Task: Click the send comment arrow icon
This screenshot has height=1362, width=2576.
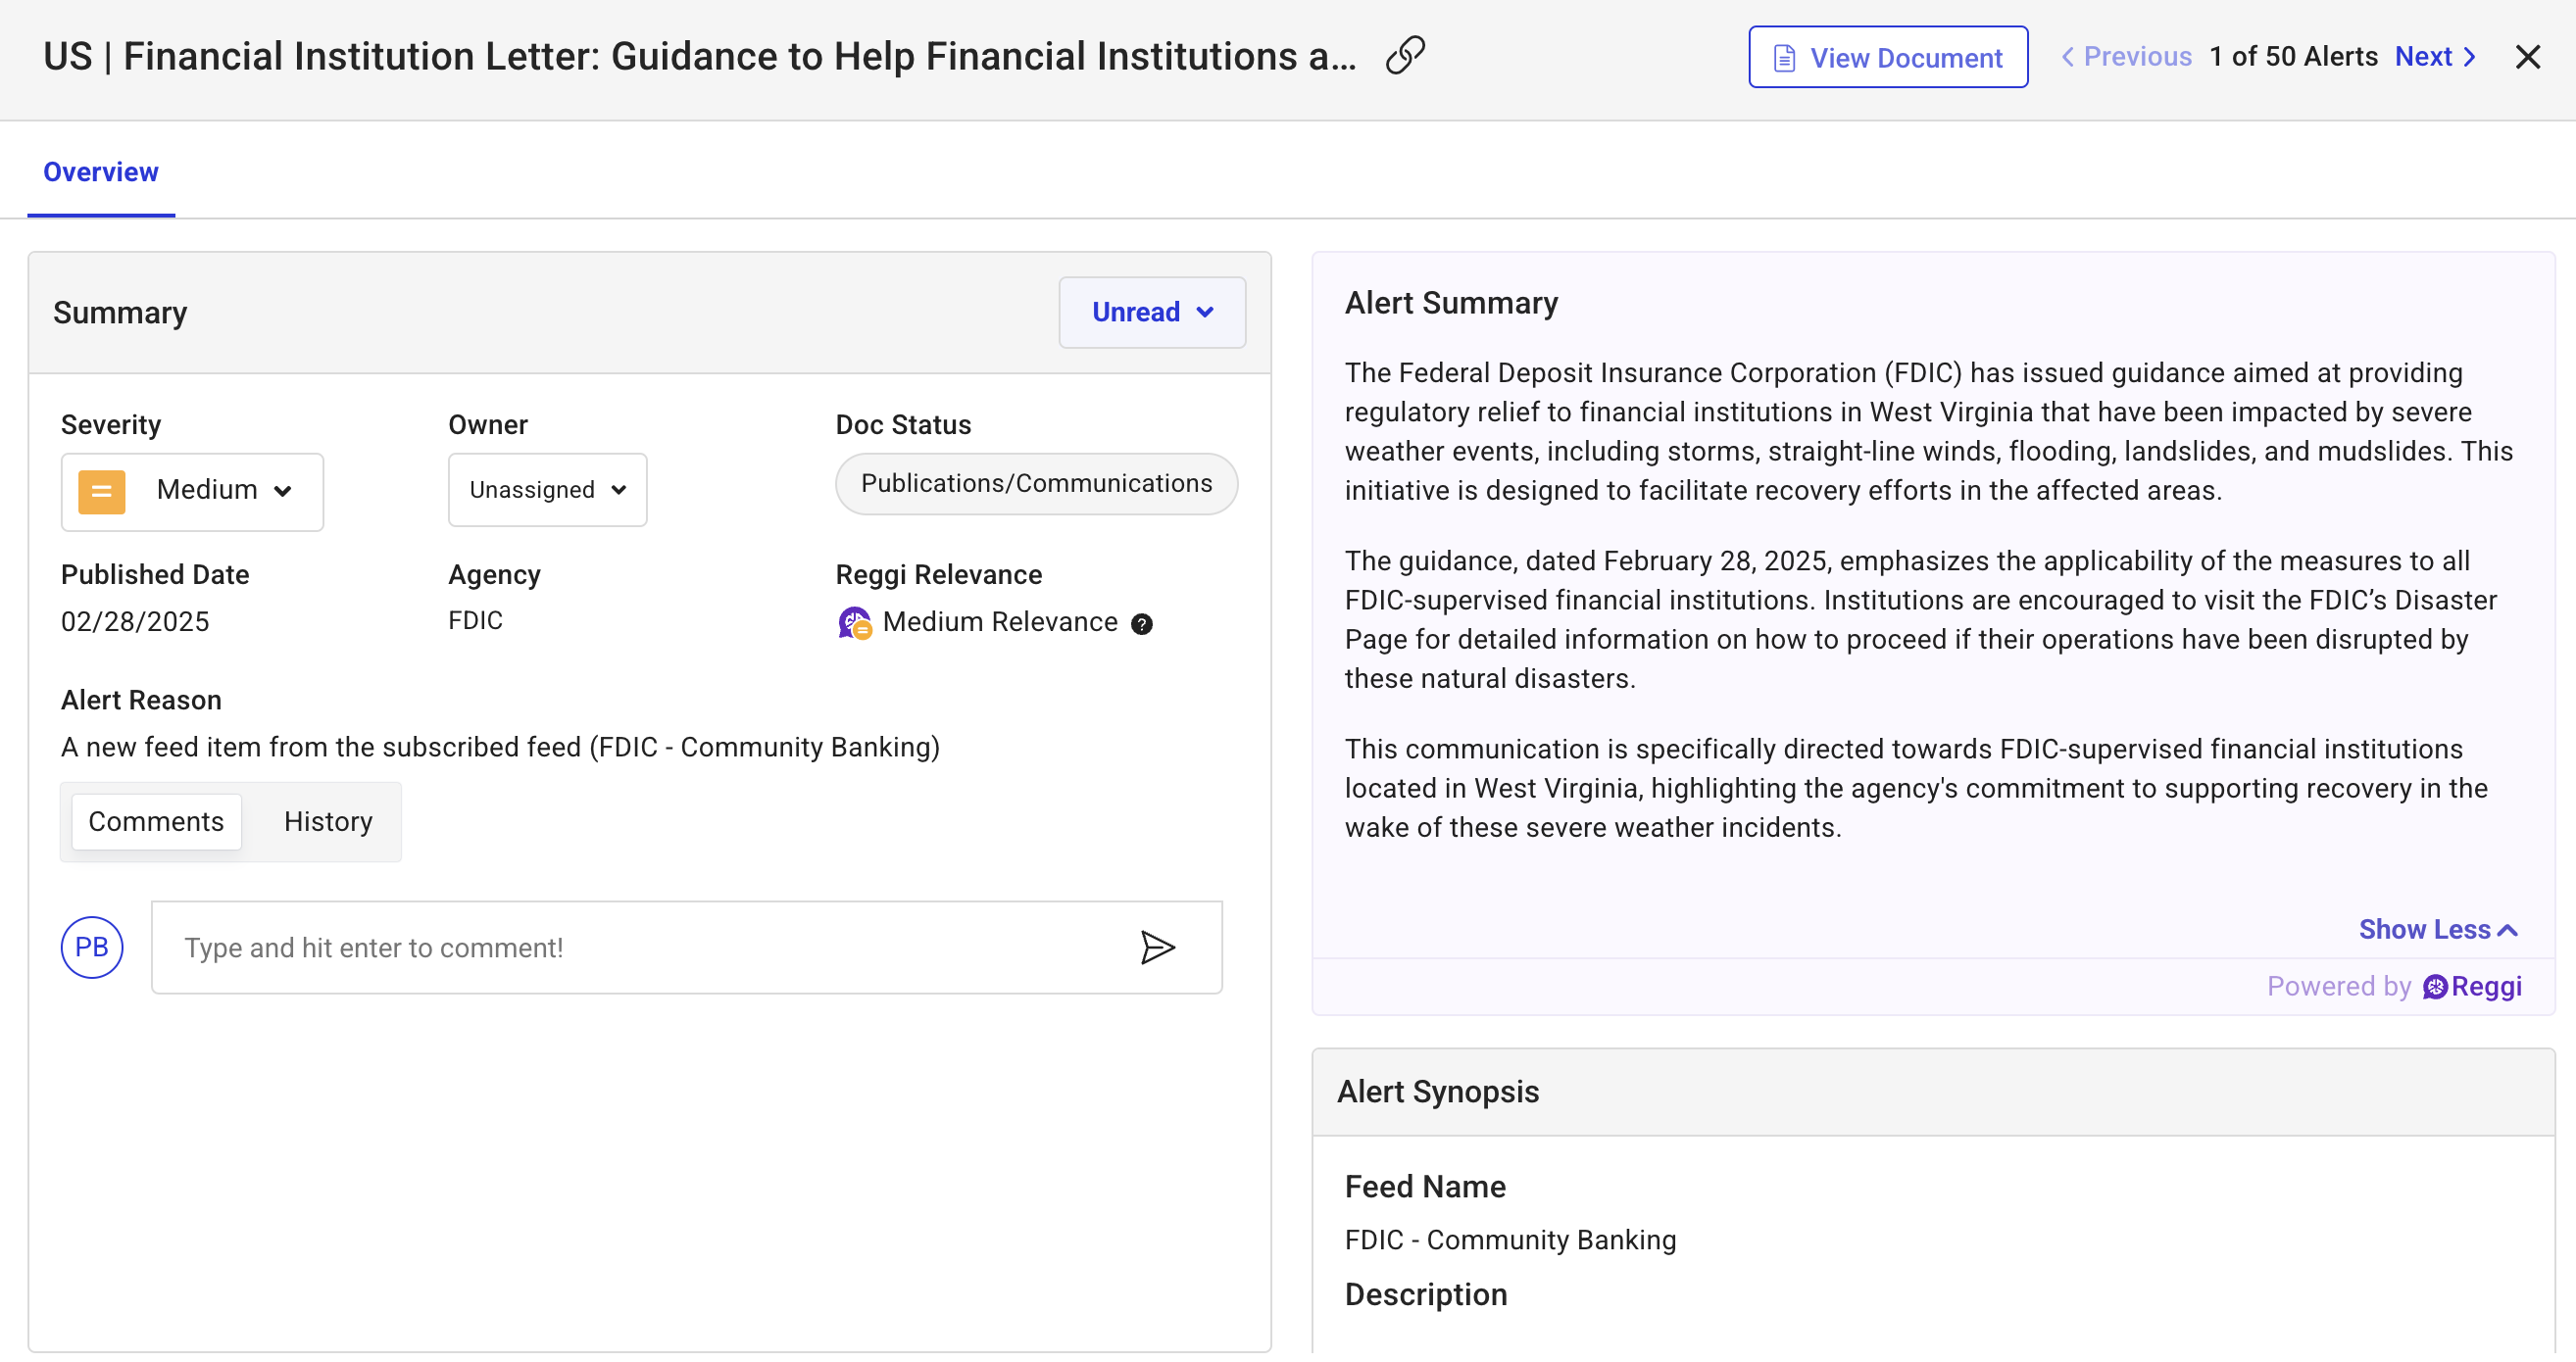Action: [x=1157, y=947]
